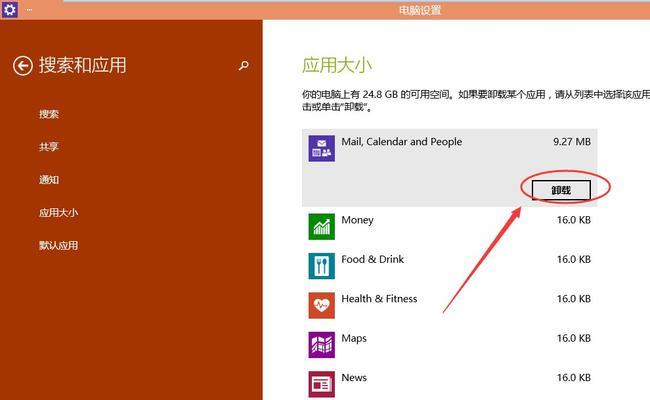Viewport: 650px width, 400px height.
Task: Click the 16.0 KB size for Food & Drink
Action: [574, 259]
